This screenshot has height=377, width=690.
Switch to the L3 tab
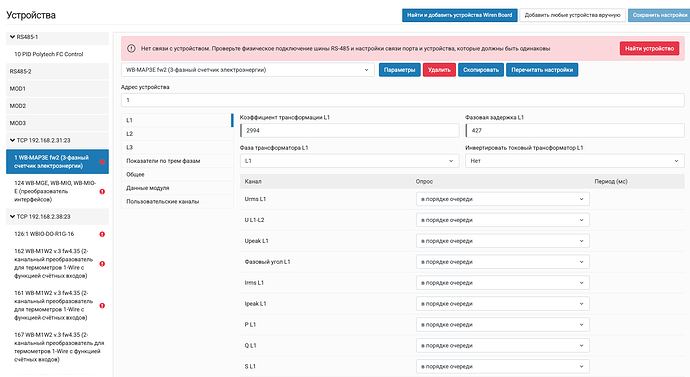point(177,147)
